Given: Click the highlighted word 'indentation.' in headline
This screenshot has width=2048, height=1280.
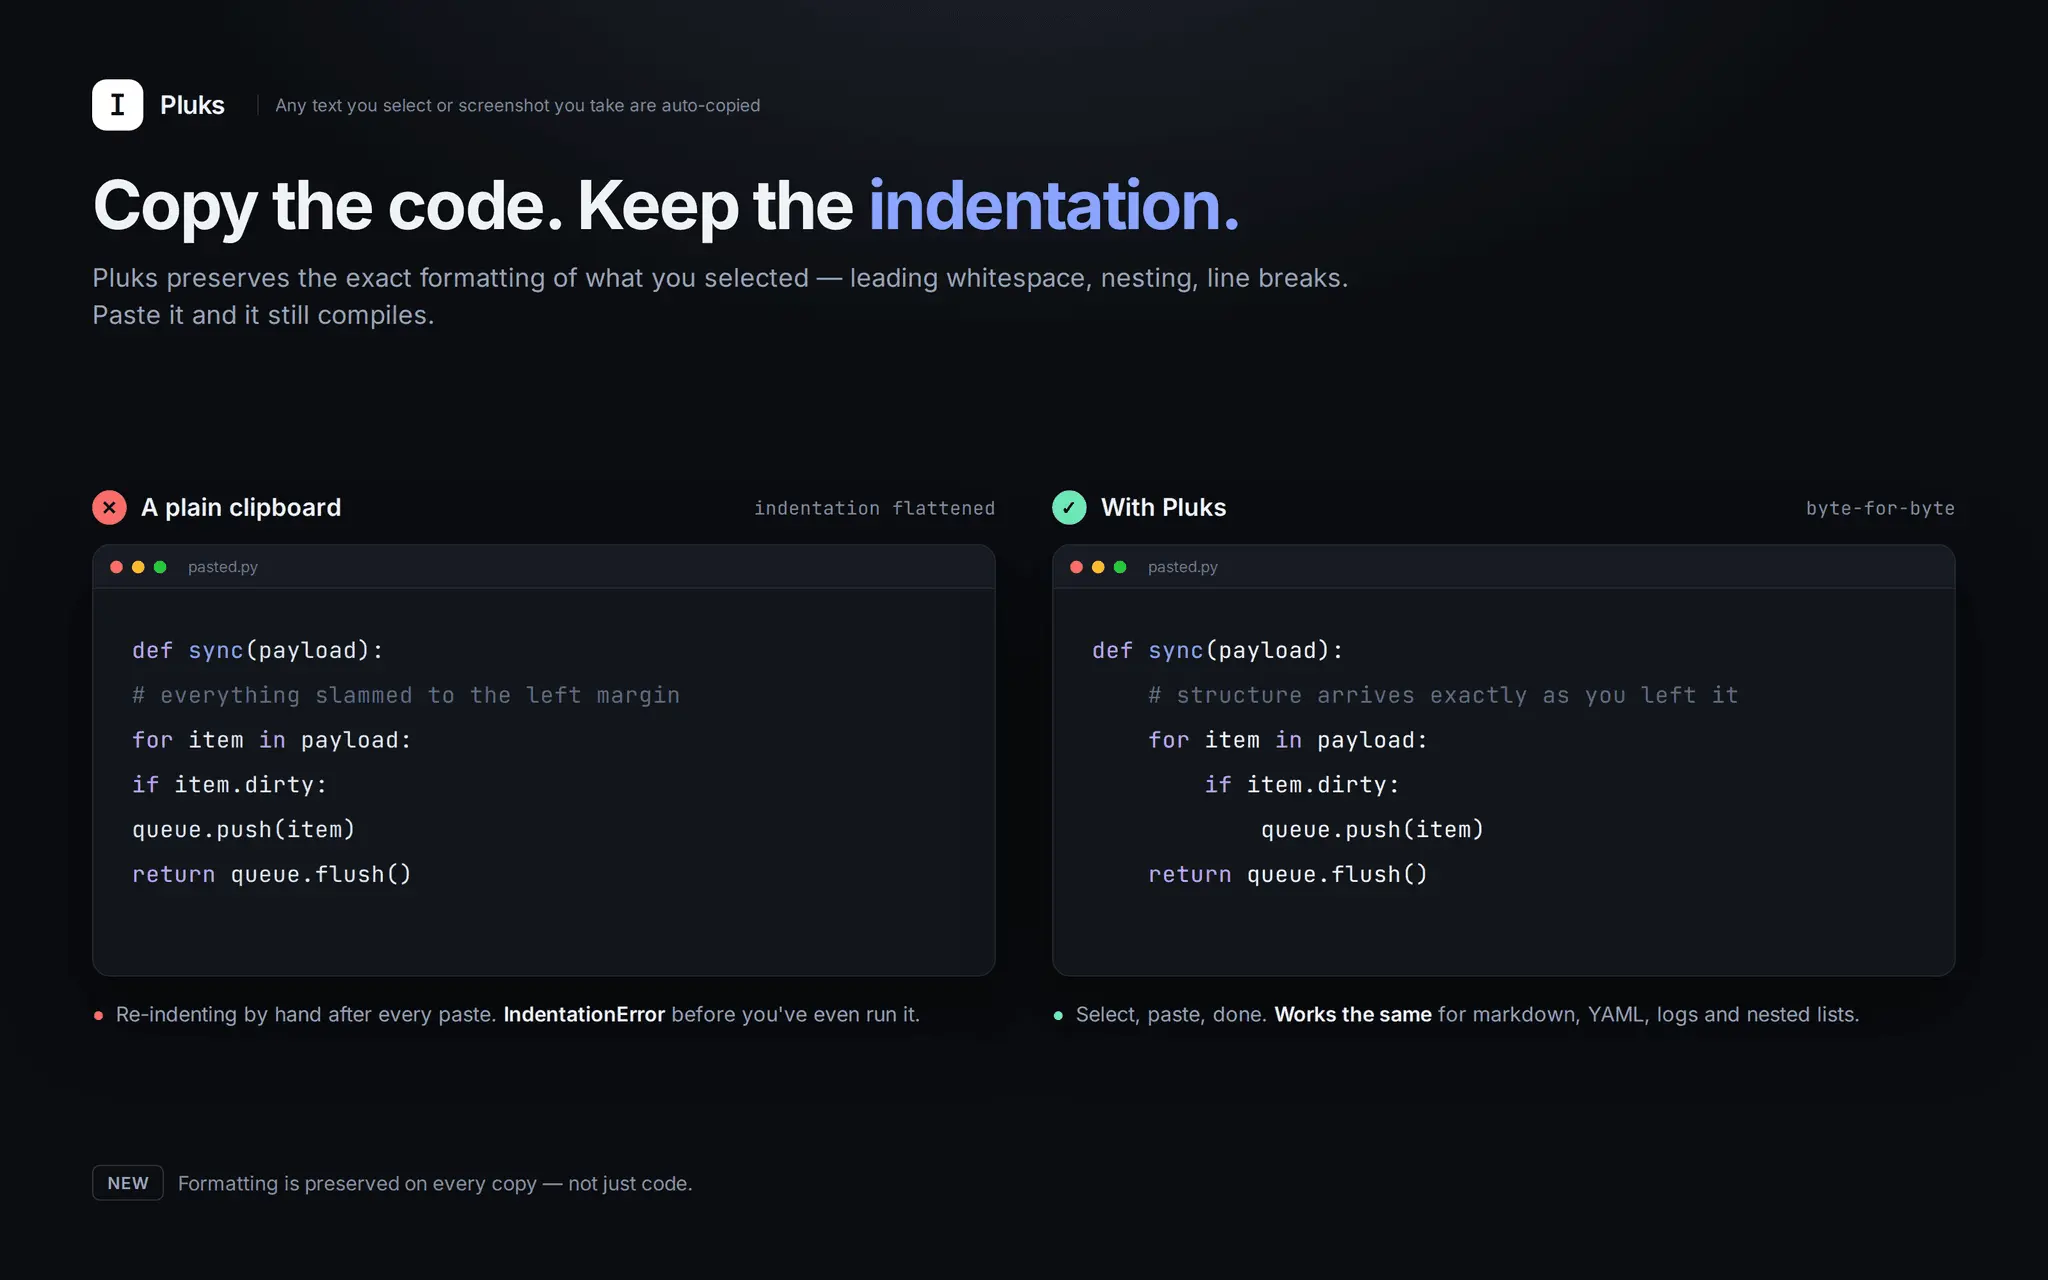Looking at the screenshot, I should pyautogui.click(x=1054, y=206).
